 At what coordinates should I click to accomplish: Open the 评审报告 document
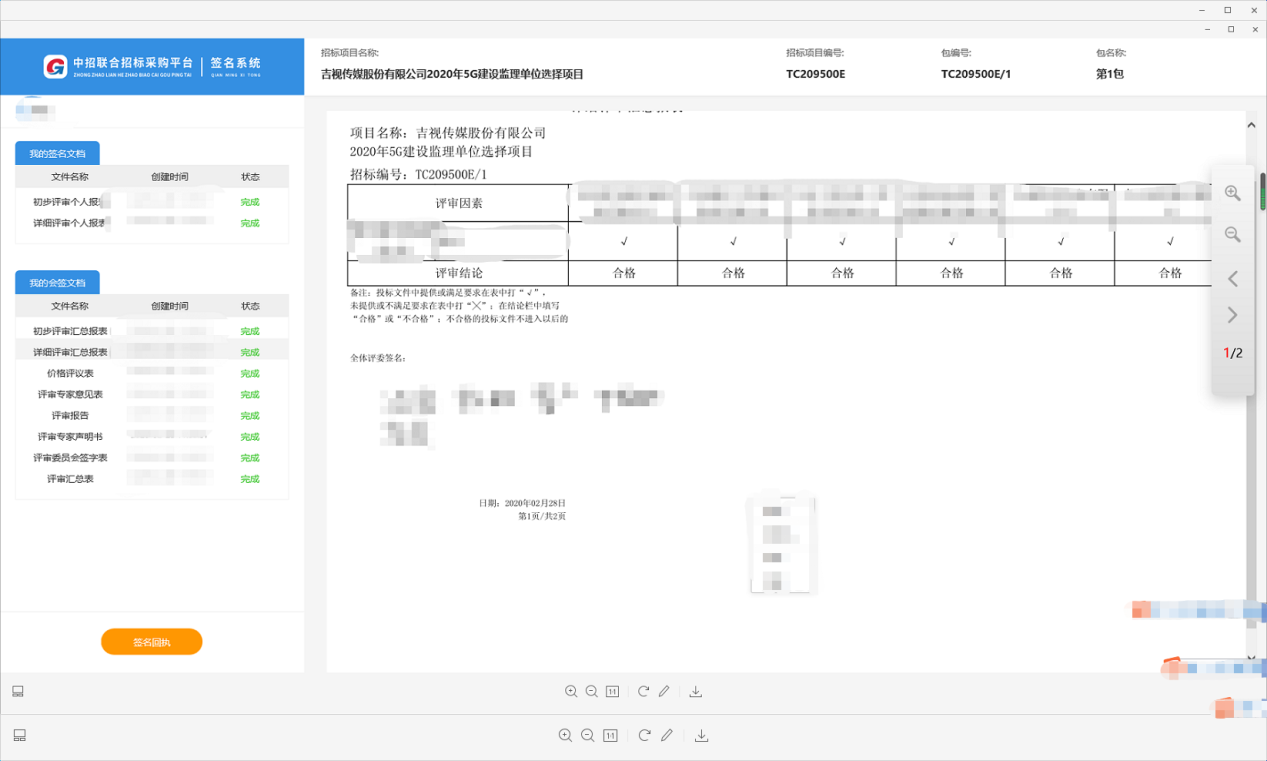coord(70,415)
